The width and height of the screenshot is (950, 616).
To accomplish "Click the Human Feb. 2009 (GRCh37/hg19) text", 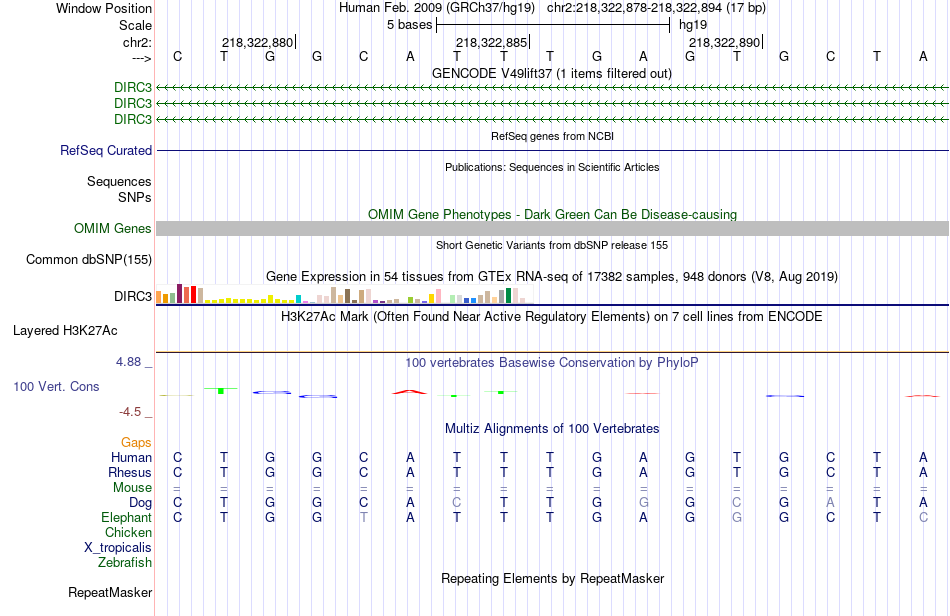I will [437, 8].
